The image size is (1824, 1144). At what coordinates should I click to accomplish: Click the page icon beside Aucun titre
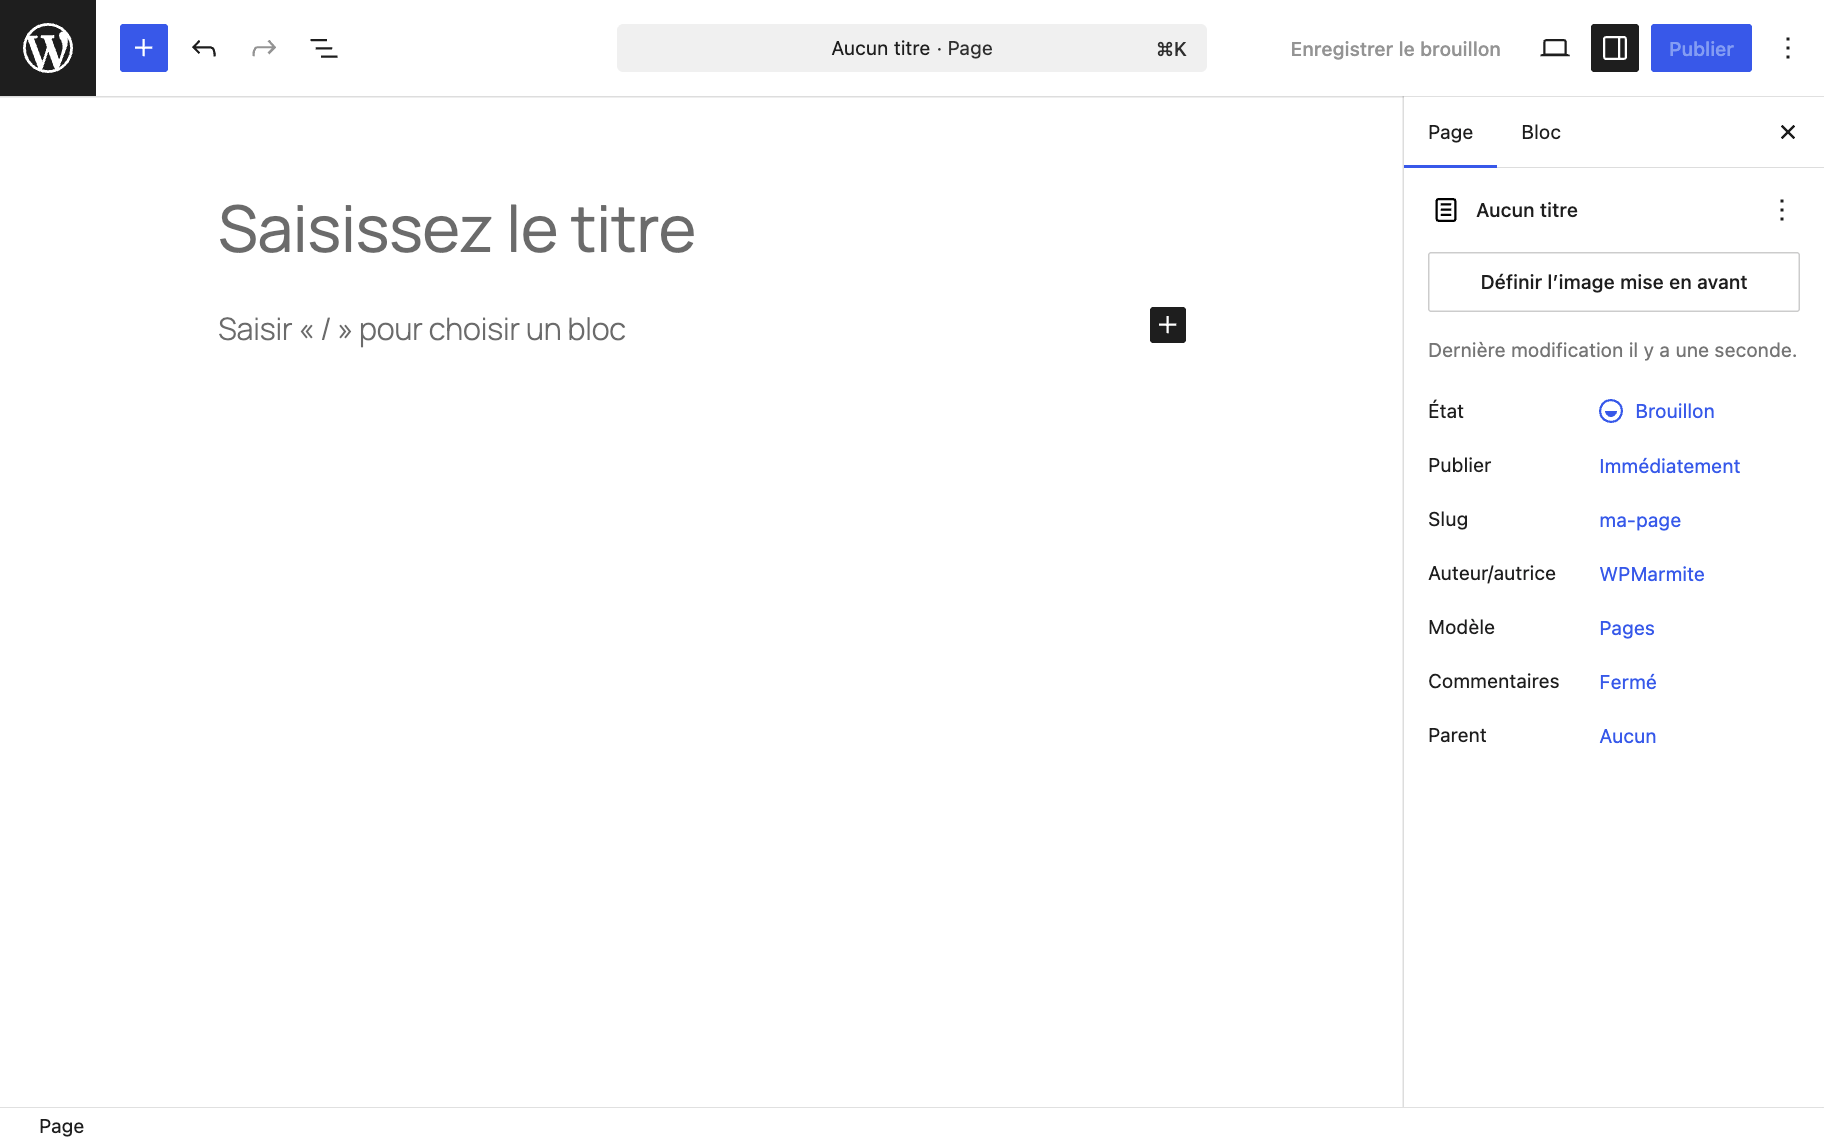1446,210
